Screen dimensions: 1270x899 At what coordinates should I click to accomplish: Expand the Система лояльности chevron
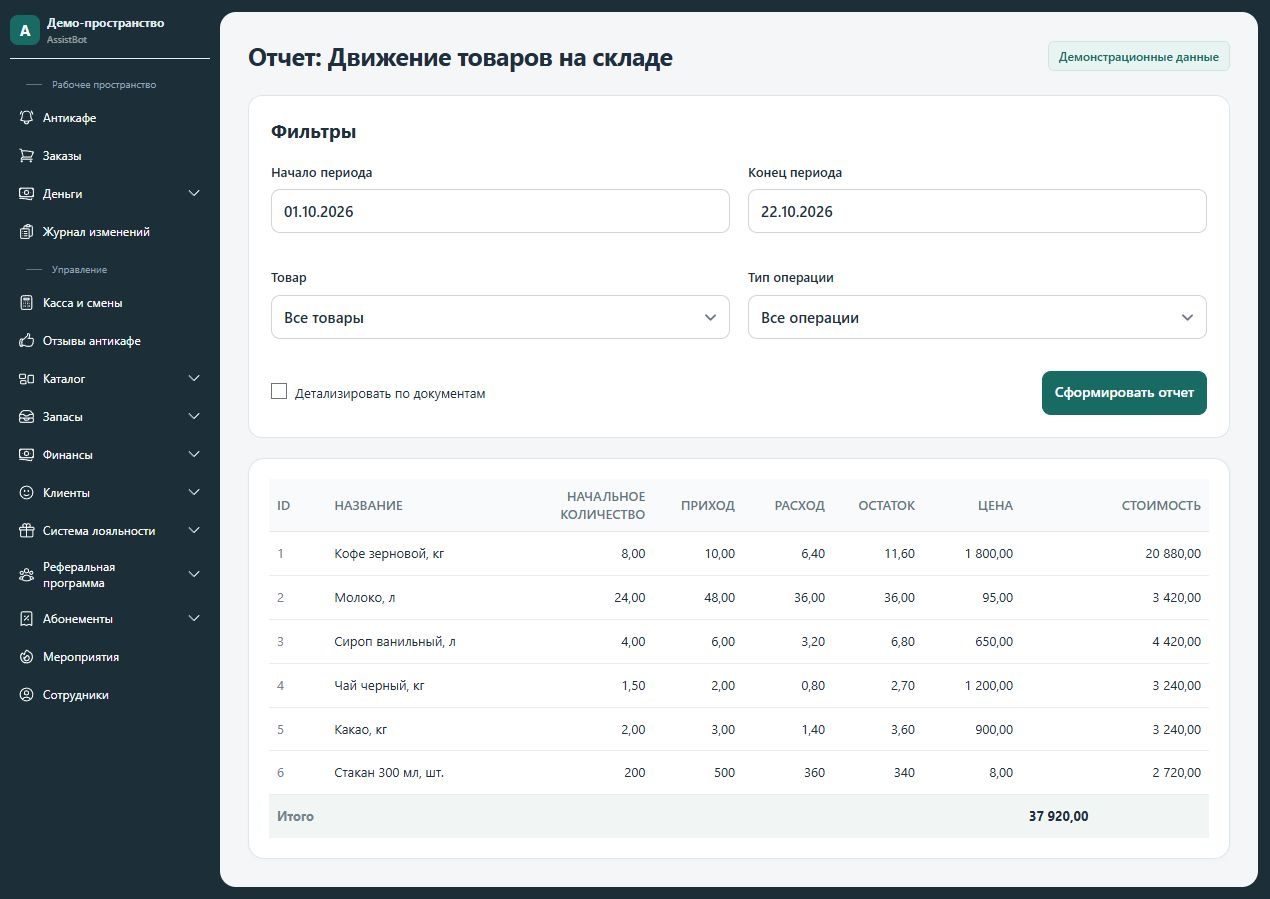click(x=195, y=531)
